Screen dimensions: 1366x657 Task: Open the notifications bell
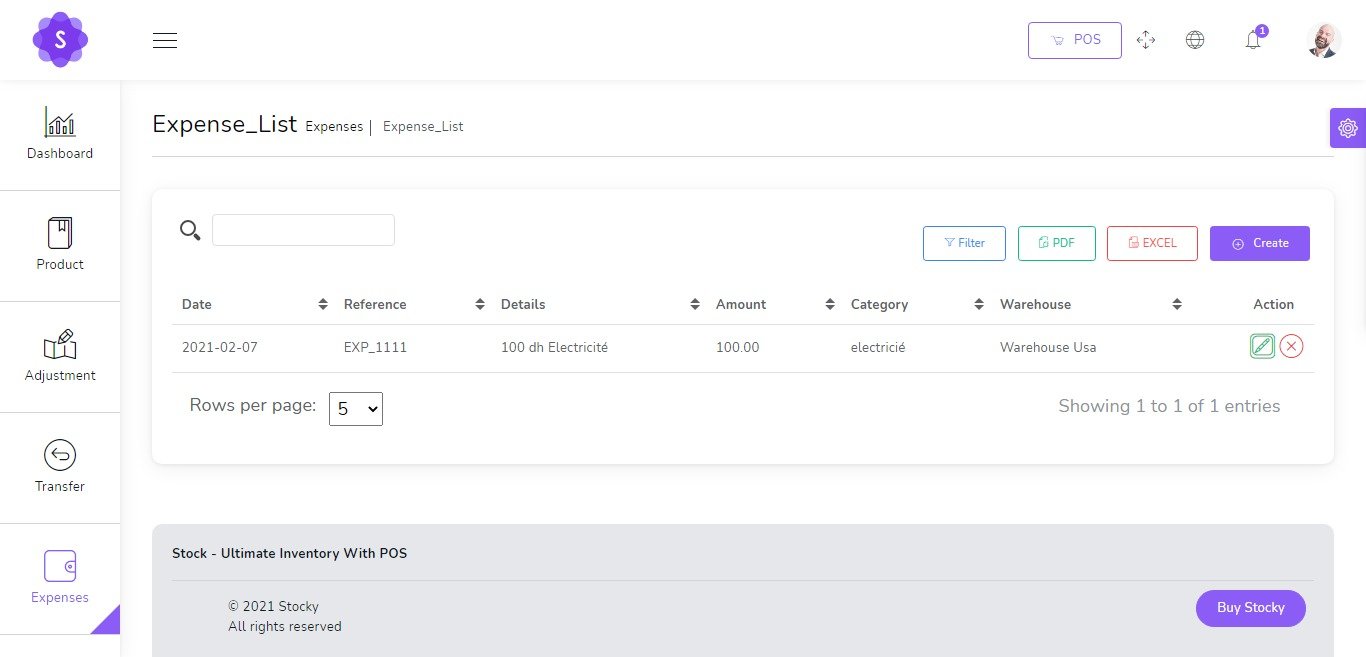click(x=1253, y=40)
